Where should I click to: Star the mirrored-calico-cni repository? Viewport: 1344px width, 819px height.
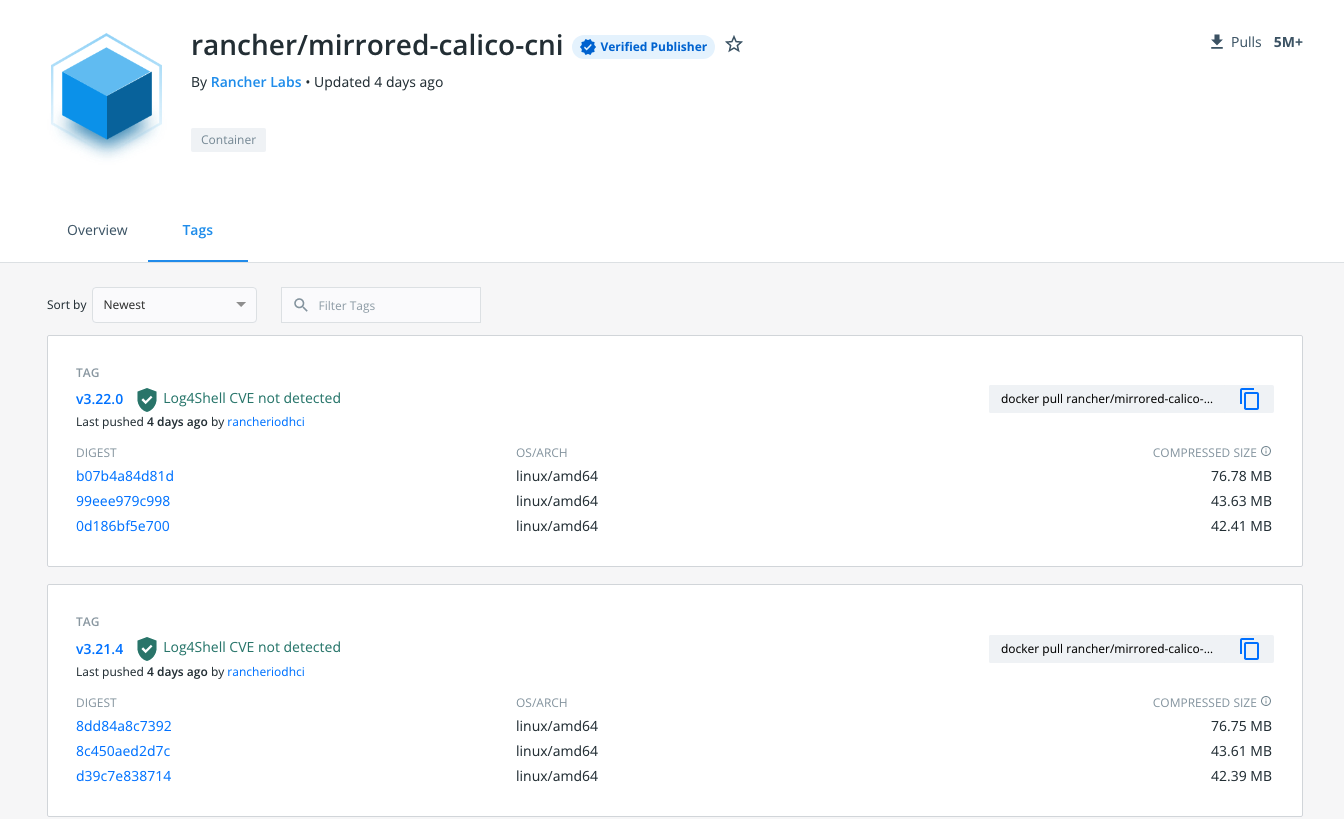[733, 44]
